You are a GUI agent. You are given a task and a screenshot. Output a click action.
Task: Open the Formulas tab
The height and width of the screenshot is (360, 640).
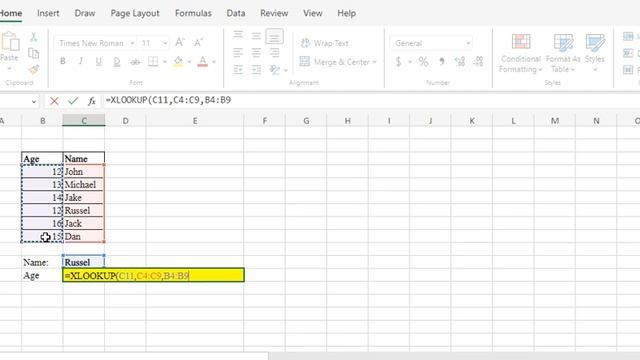tap(193, 13)
